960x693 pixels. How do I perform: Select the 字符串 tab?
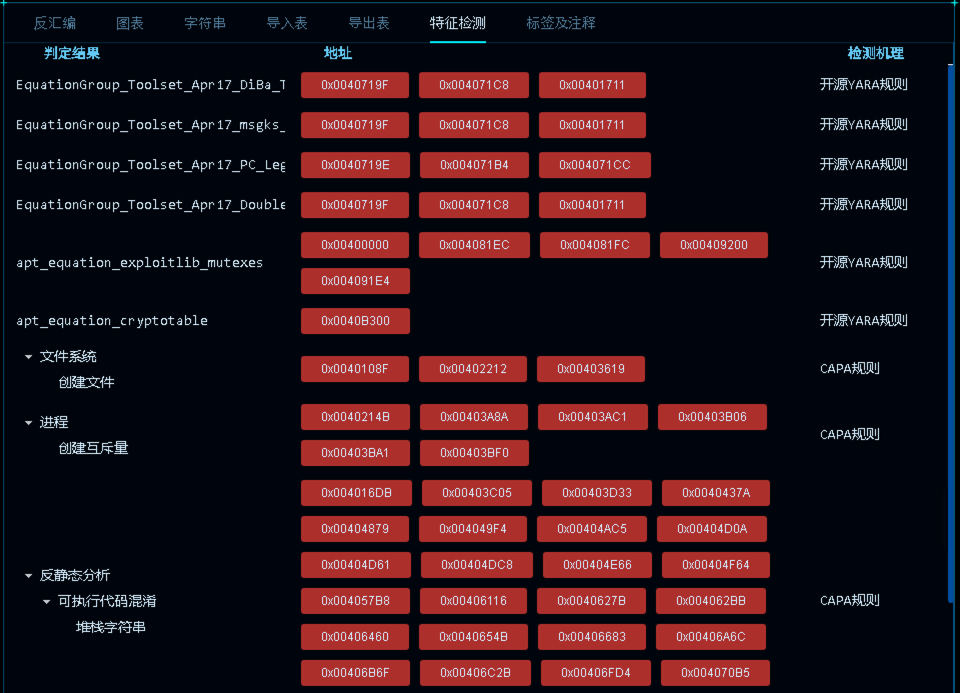coord(205,23)
